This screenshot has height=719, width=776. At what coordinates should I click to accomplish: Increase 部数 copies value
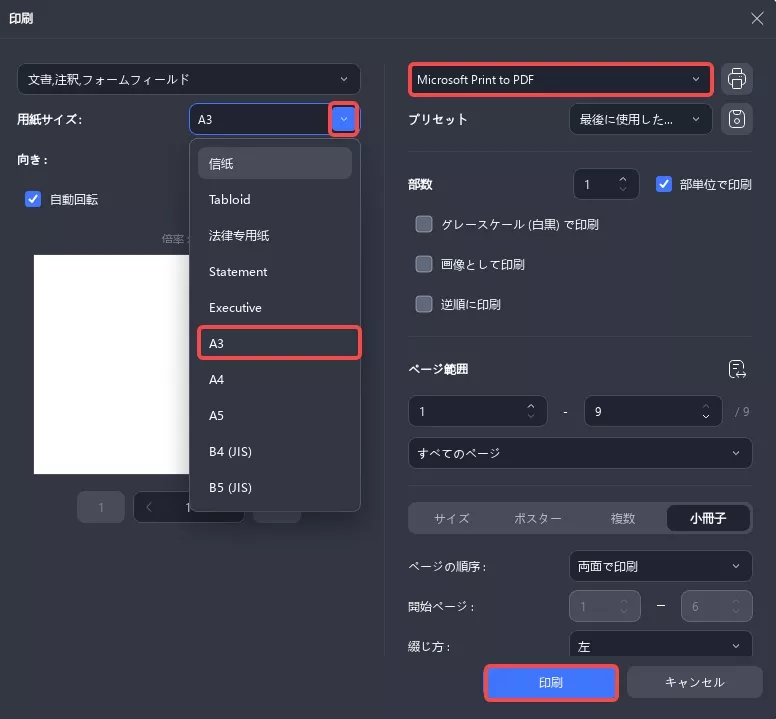click(623, 179)
